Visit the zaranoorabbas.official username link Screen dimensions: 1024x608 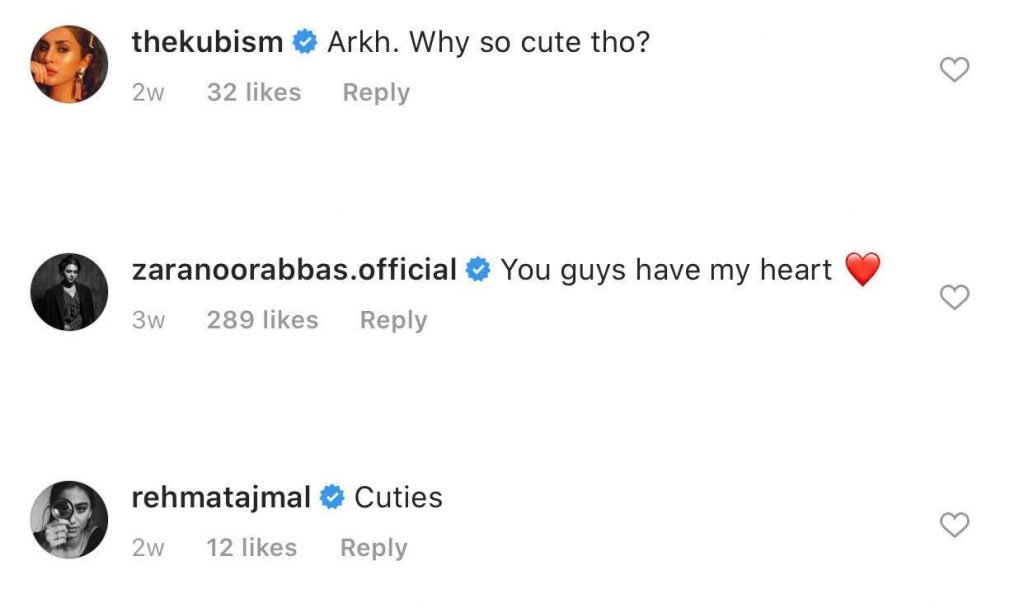(x=294, y=270)
